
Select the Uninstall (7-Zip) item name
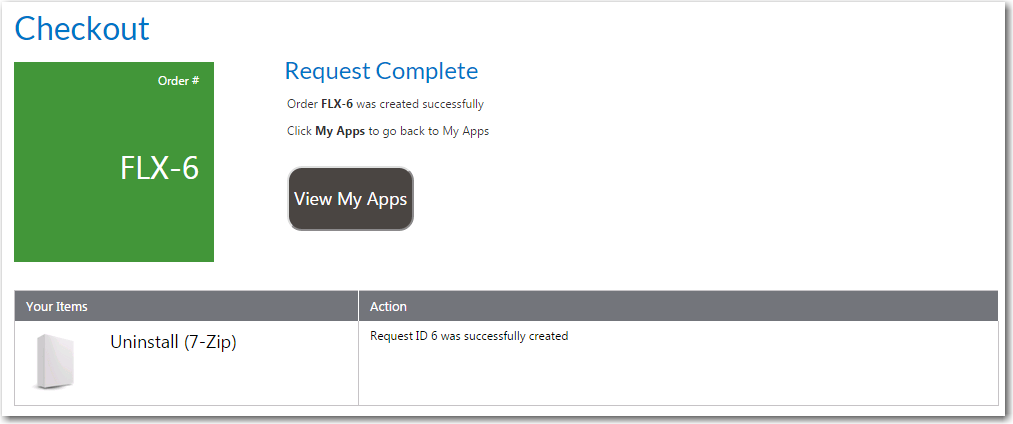point(173,342)
